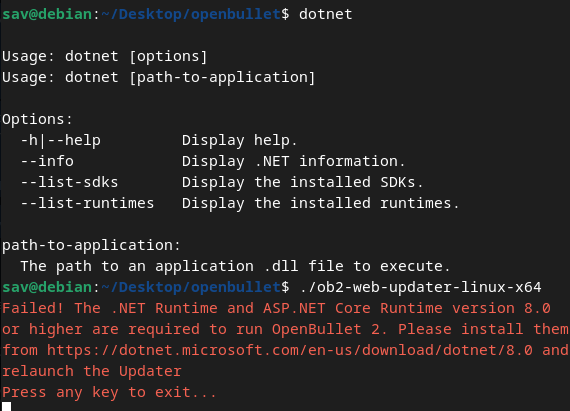Click the 'Usage: dotnet [options]' line
The width and height of the screenshot is (570, 411).
(x=105, y=56)
